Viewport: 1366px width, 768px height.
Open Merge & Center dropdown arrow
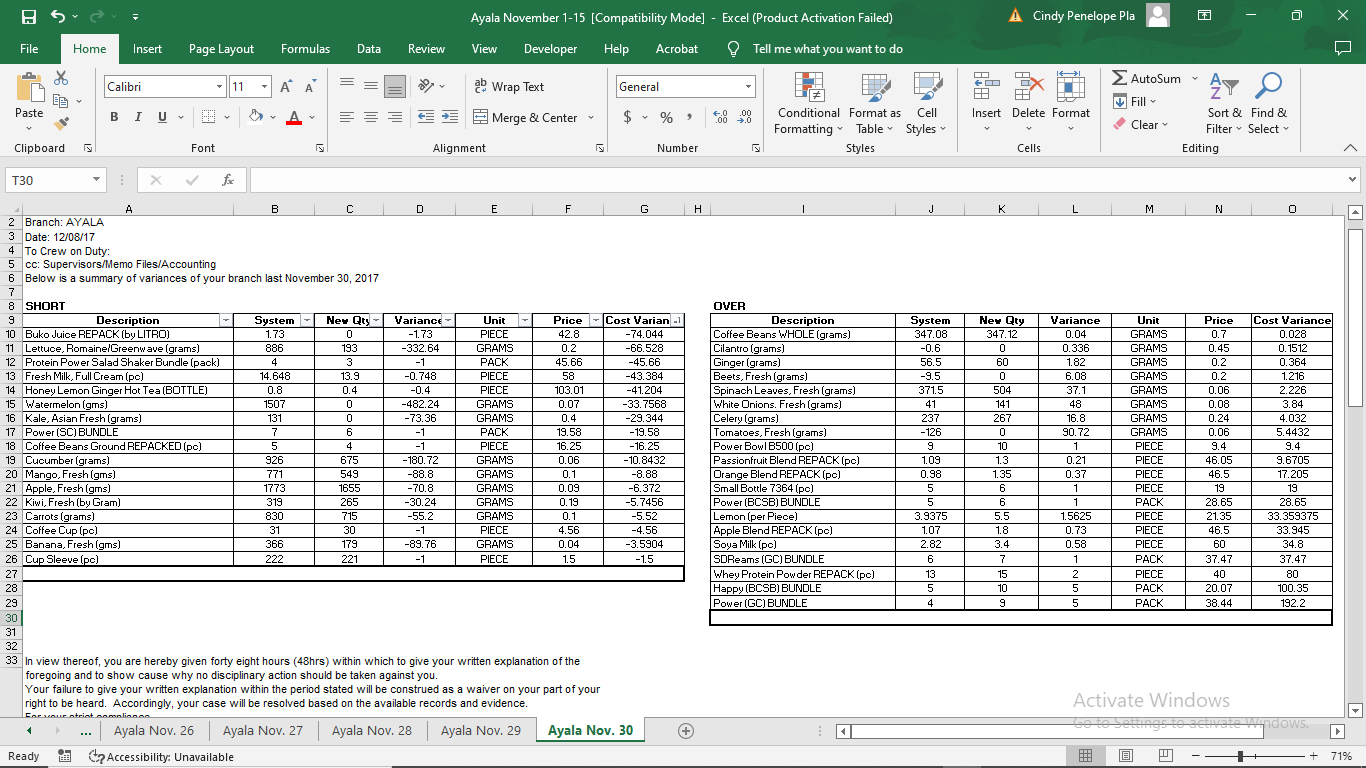pyautogui.click(x=591, y=117)
